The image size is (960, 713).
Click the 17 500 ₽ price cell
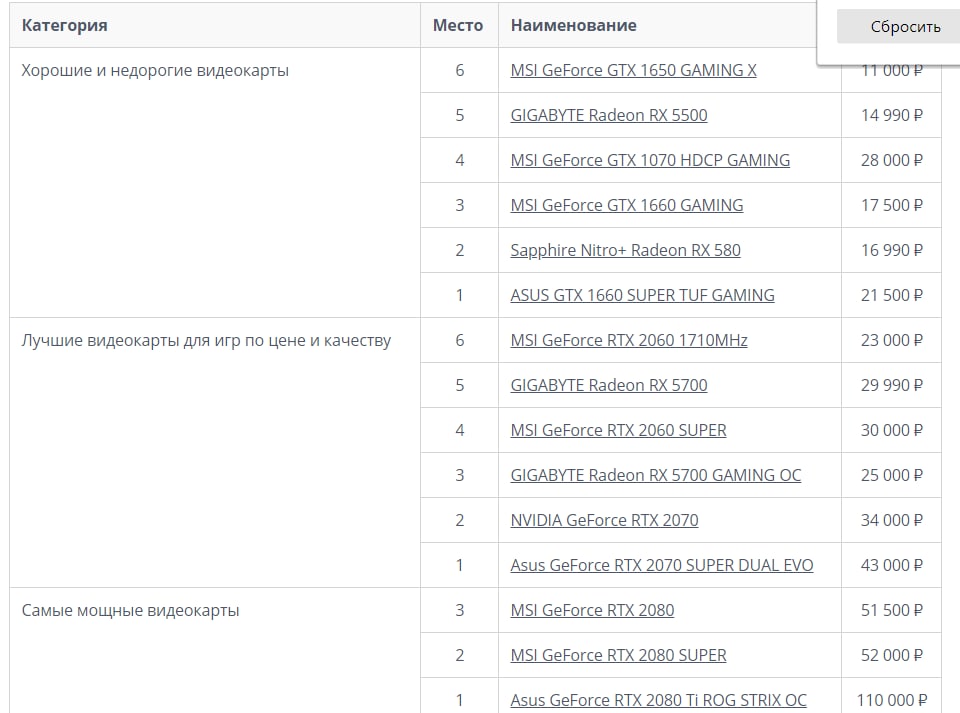coord(891,205)
